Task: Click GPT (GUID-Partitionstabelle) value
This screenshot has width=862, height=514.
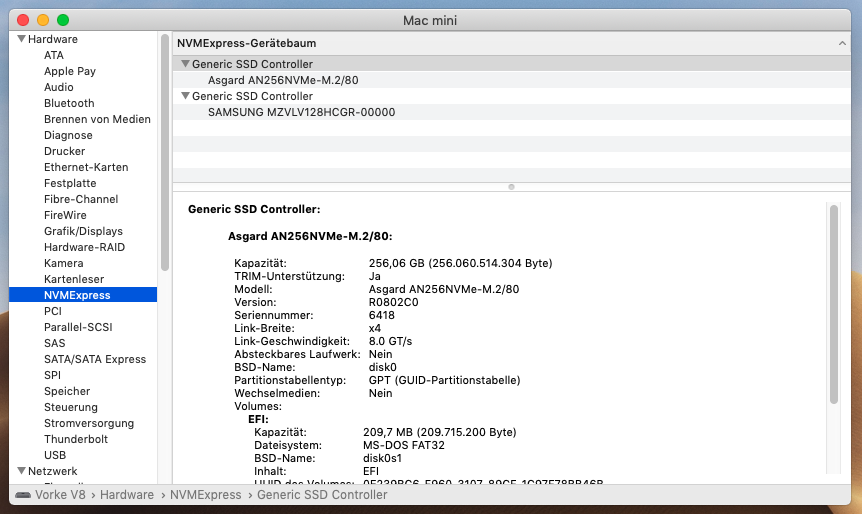Action: click(445, 380)
